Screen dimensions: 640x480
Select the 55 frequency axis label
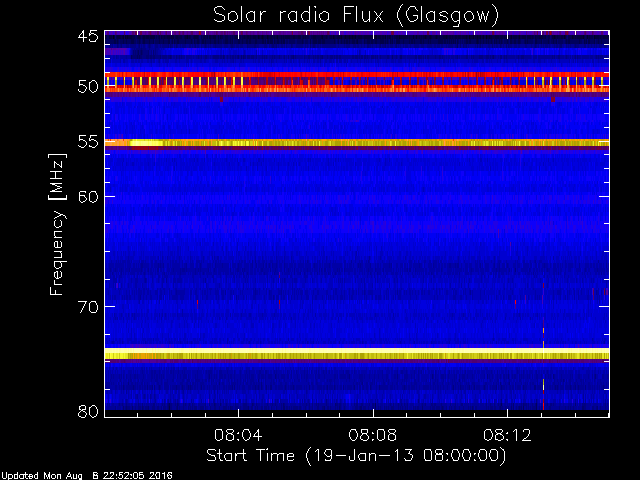click(x=88, y=142)
